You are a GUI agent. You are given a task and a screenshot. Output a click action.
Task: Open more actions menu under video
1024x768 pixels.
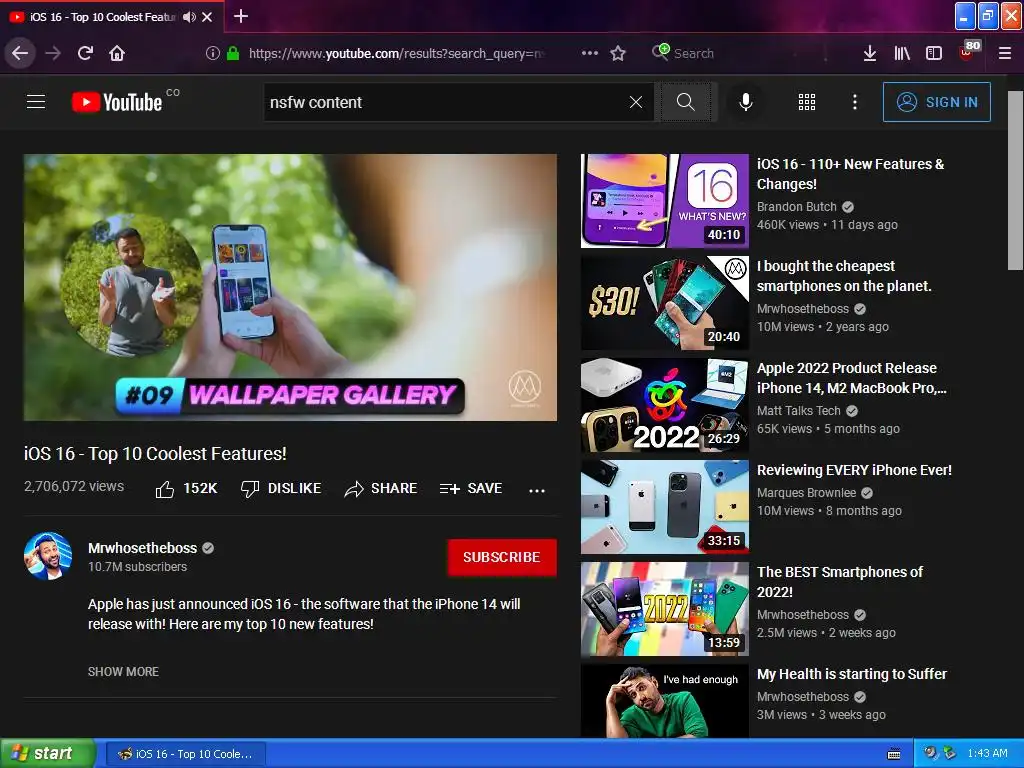pyautogui.click(x=537, y=490)
